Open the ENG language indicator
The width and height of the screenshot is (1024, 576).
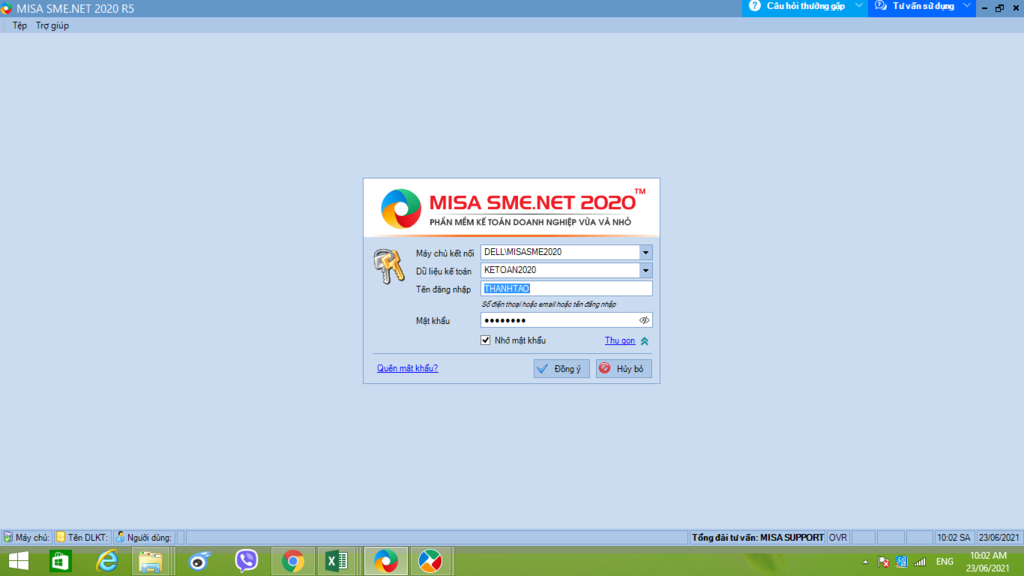coord(944,562)
